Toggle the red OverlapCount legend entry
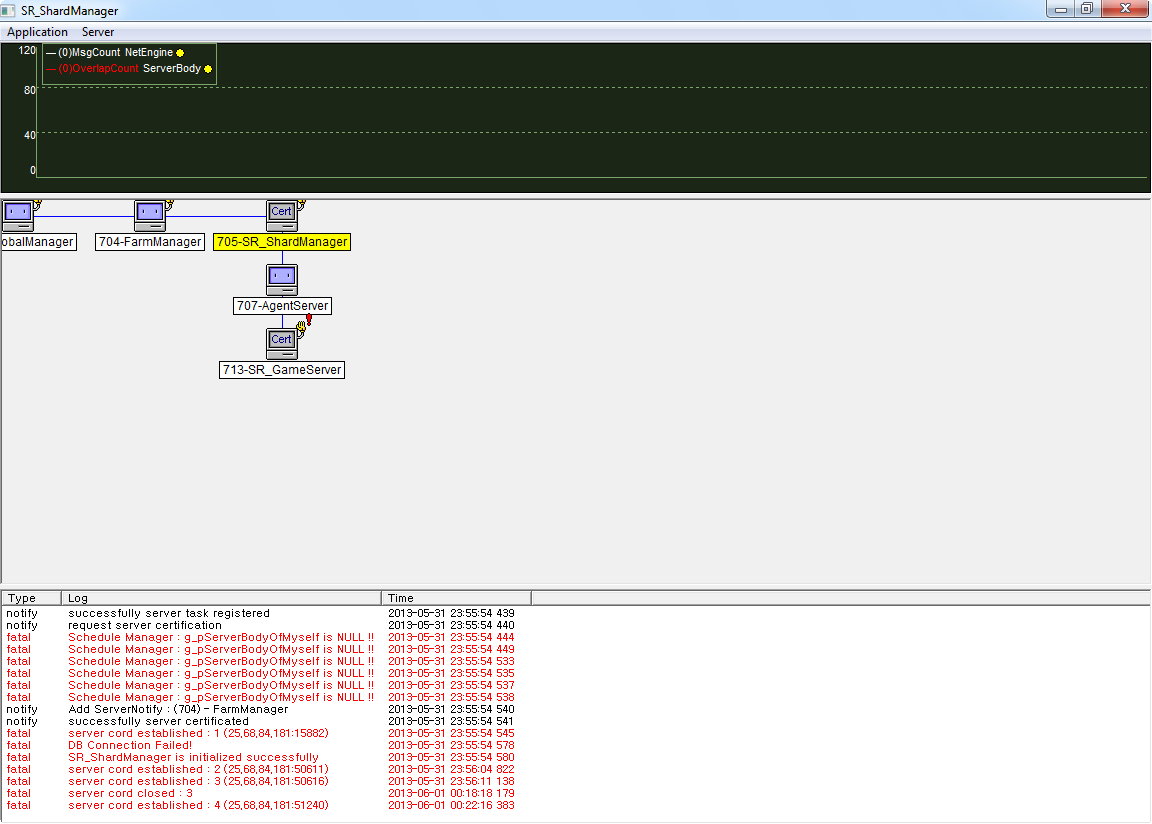The width and height of the screenshot is (1152, 824). coord(98,69)
